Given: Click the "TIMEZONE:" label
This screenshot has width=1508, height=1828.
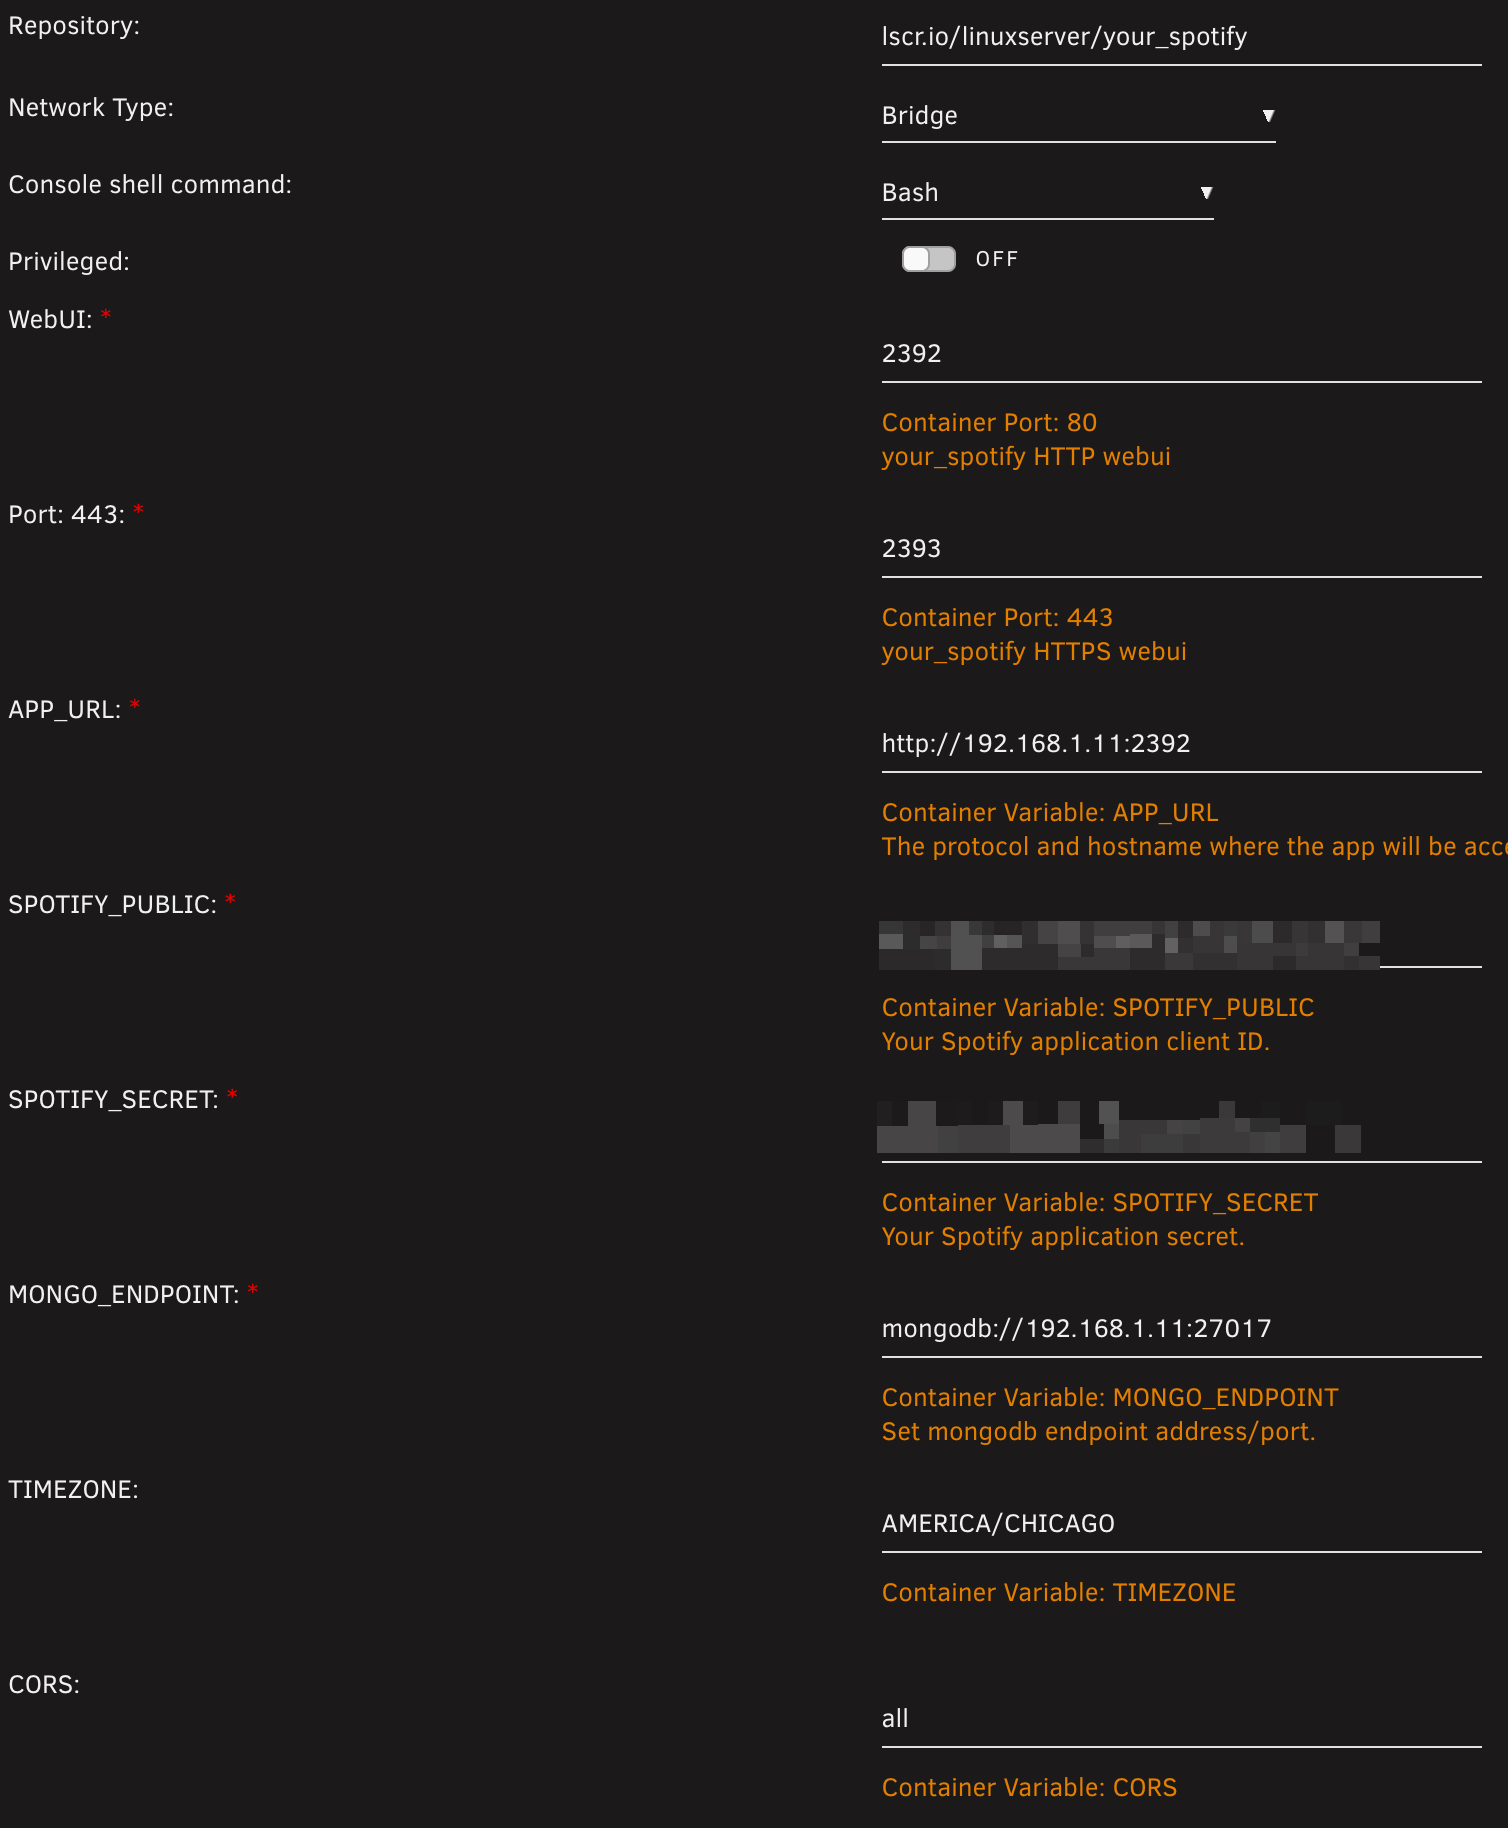Looking at the screenshot, I should 73,1490.
